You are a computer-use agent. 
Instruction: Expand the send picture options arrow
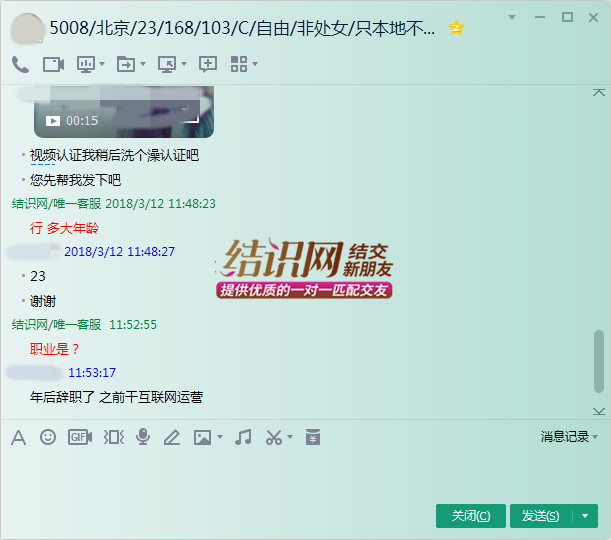coord(220,437)
